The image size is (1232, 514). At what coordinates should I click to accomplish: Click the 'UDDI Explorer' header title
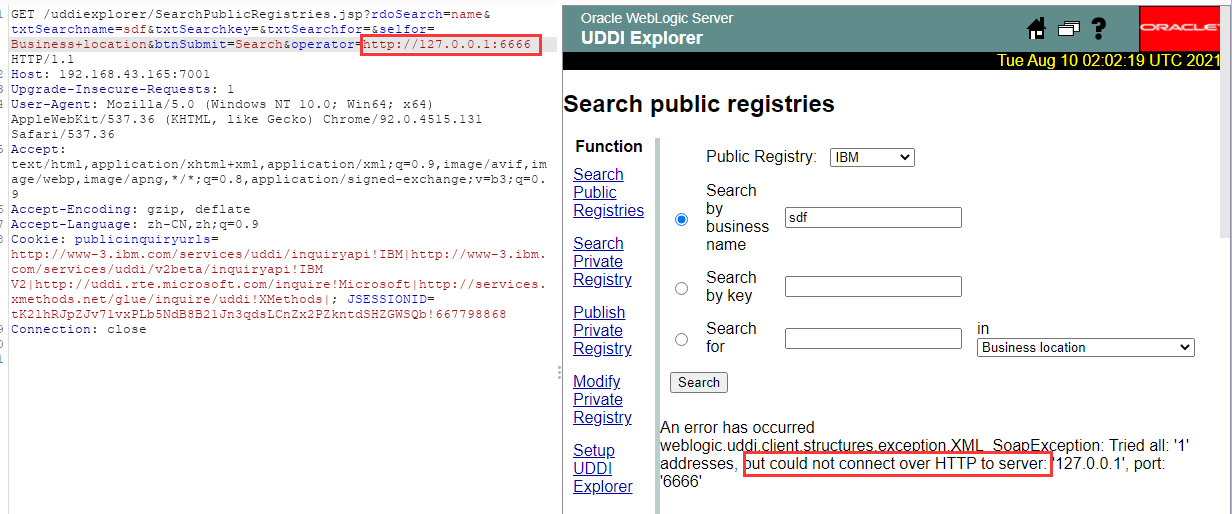(x=642, y=38)
